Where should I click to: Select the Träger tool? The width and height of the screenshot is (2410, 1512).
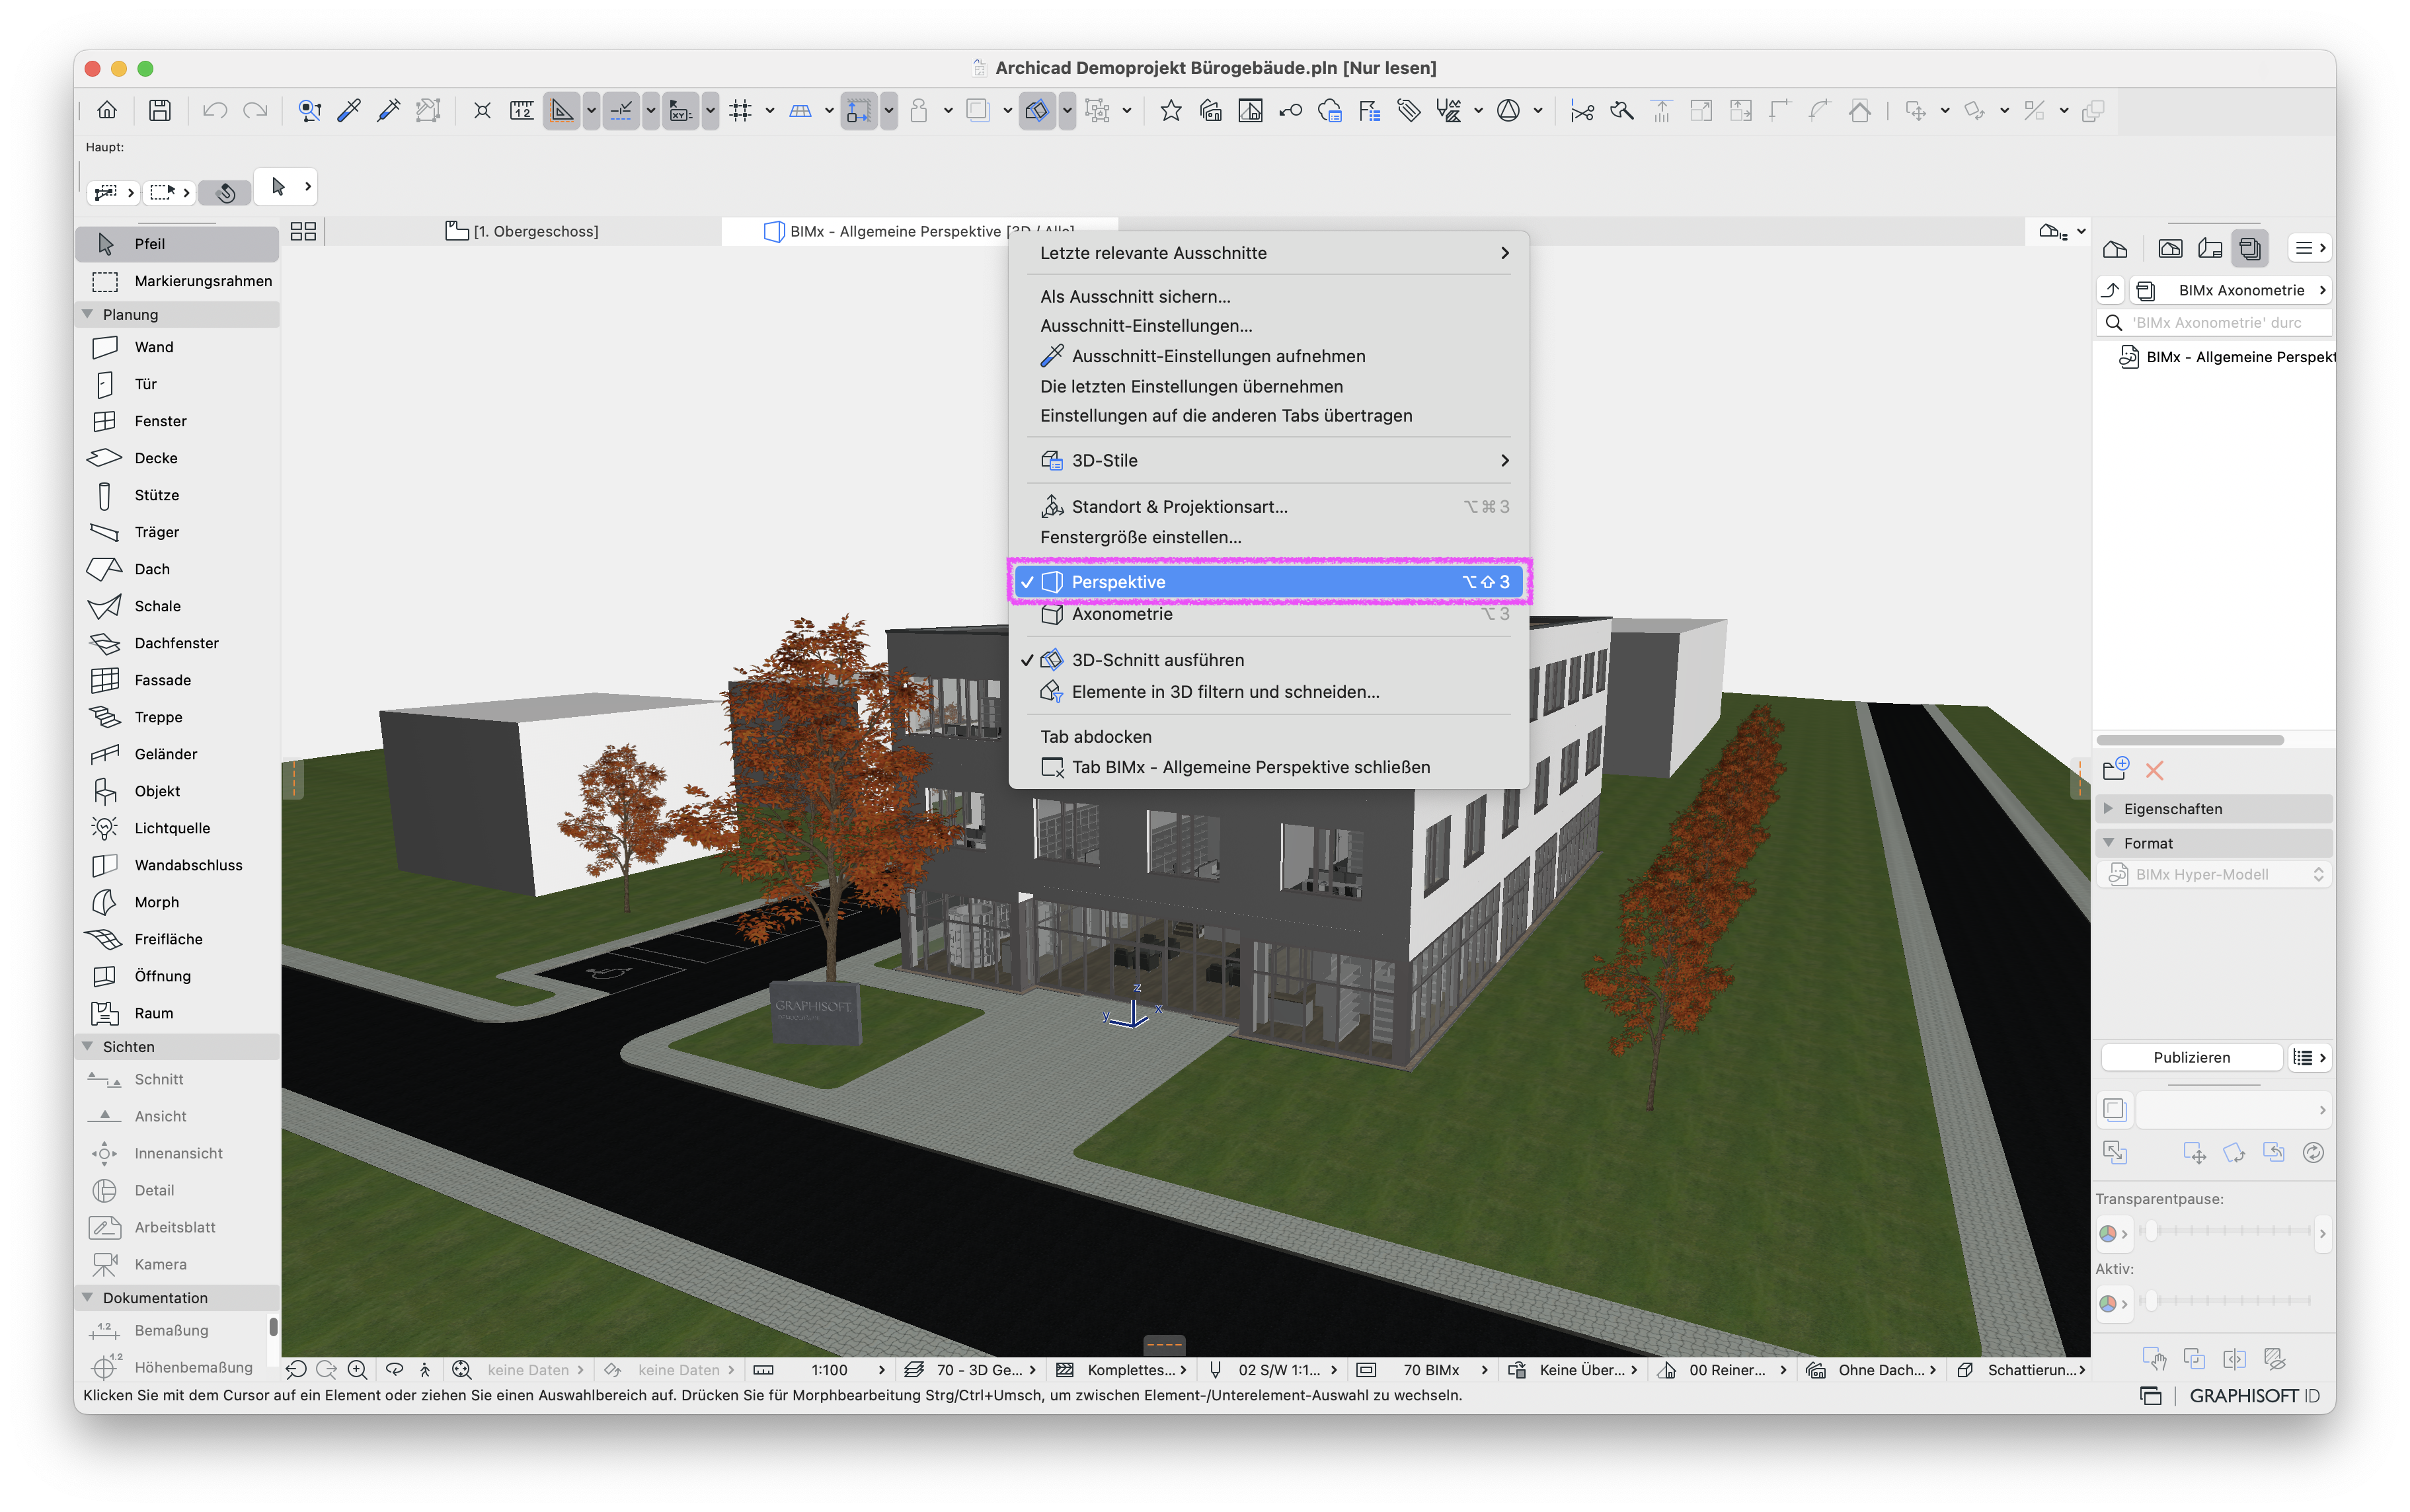(178, 532)
